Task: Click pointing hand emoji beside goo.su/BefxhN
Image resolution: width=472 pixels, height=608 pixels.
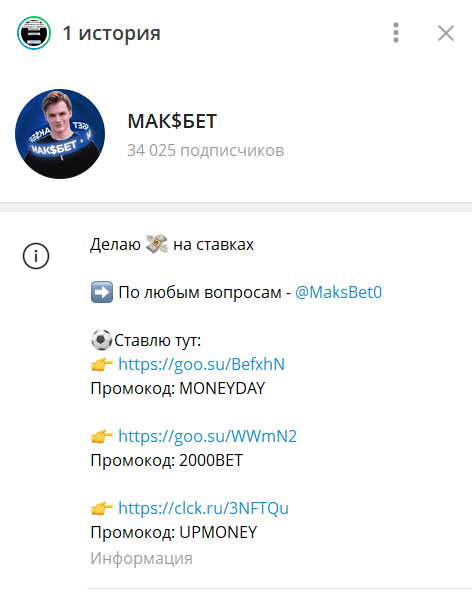Action: coord(102,364)
